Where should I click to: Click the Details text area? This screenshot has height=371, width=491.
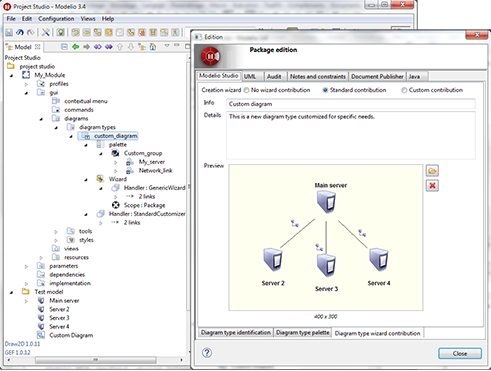click(351, 135)
